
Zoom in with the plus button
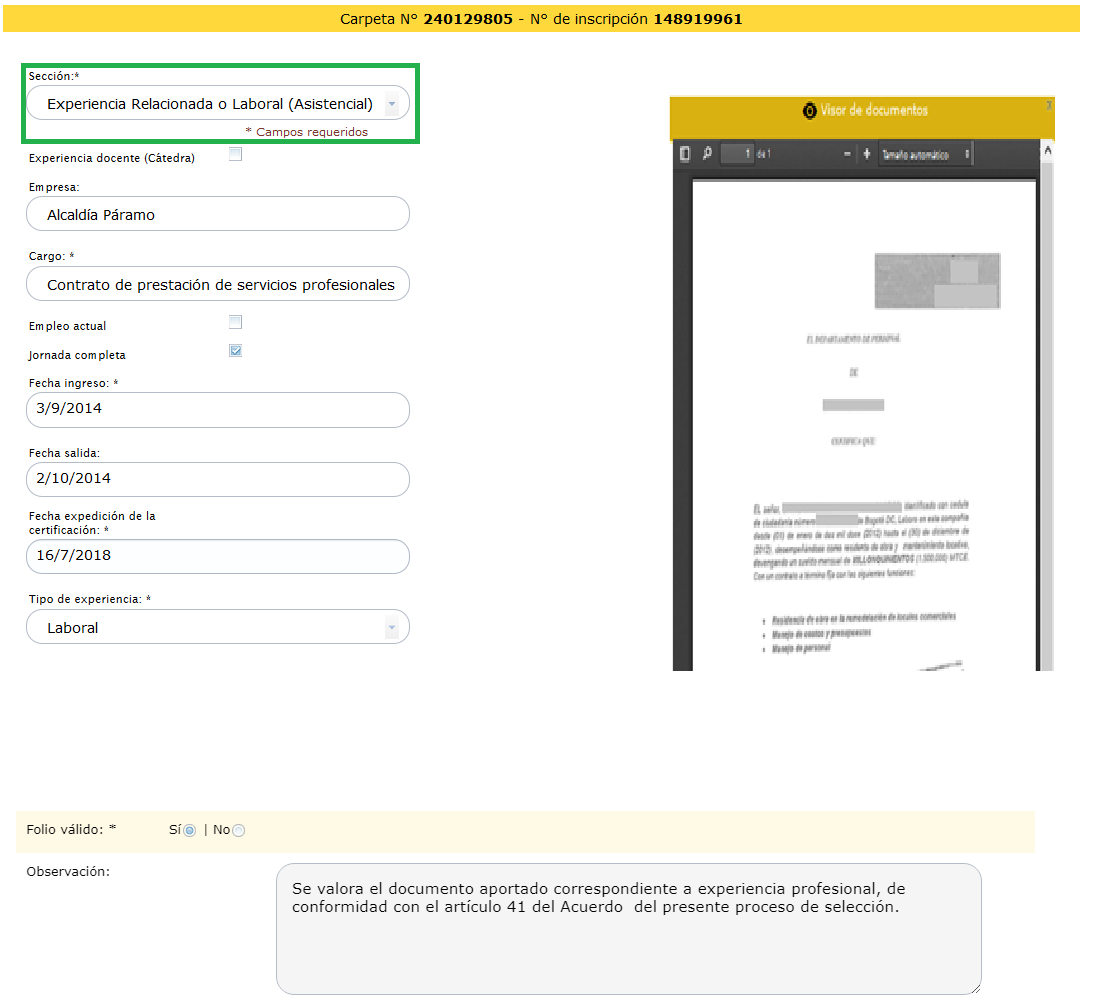pos(867,154)
